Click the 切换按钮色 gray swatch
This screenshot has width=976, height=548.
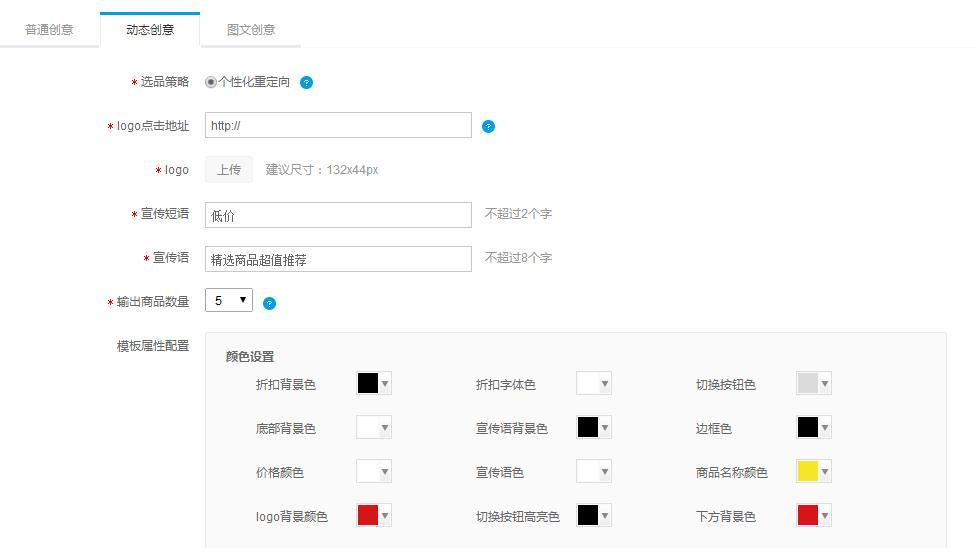click(807, 384)
